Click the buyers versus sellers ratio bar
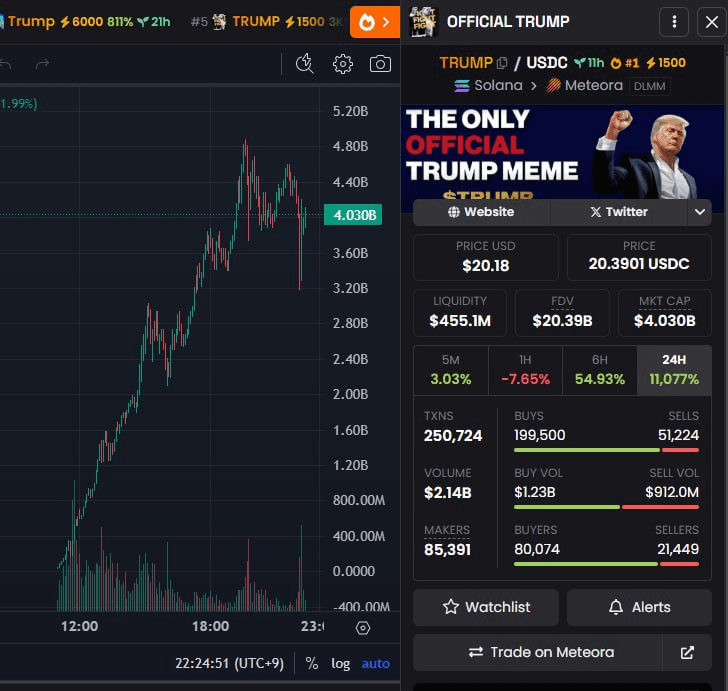Screen dimensions: 728x691 tap(606, 564)
